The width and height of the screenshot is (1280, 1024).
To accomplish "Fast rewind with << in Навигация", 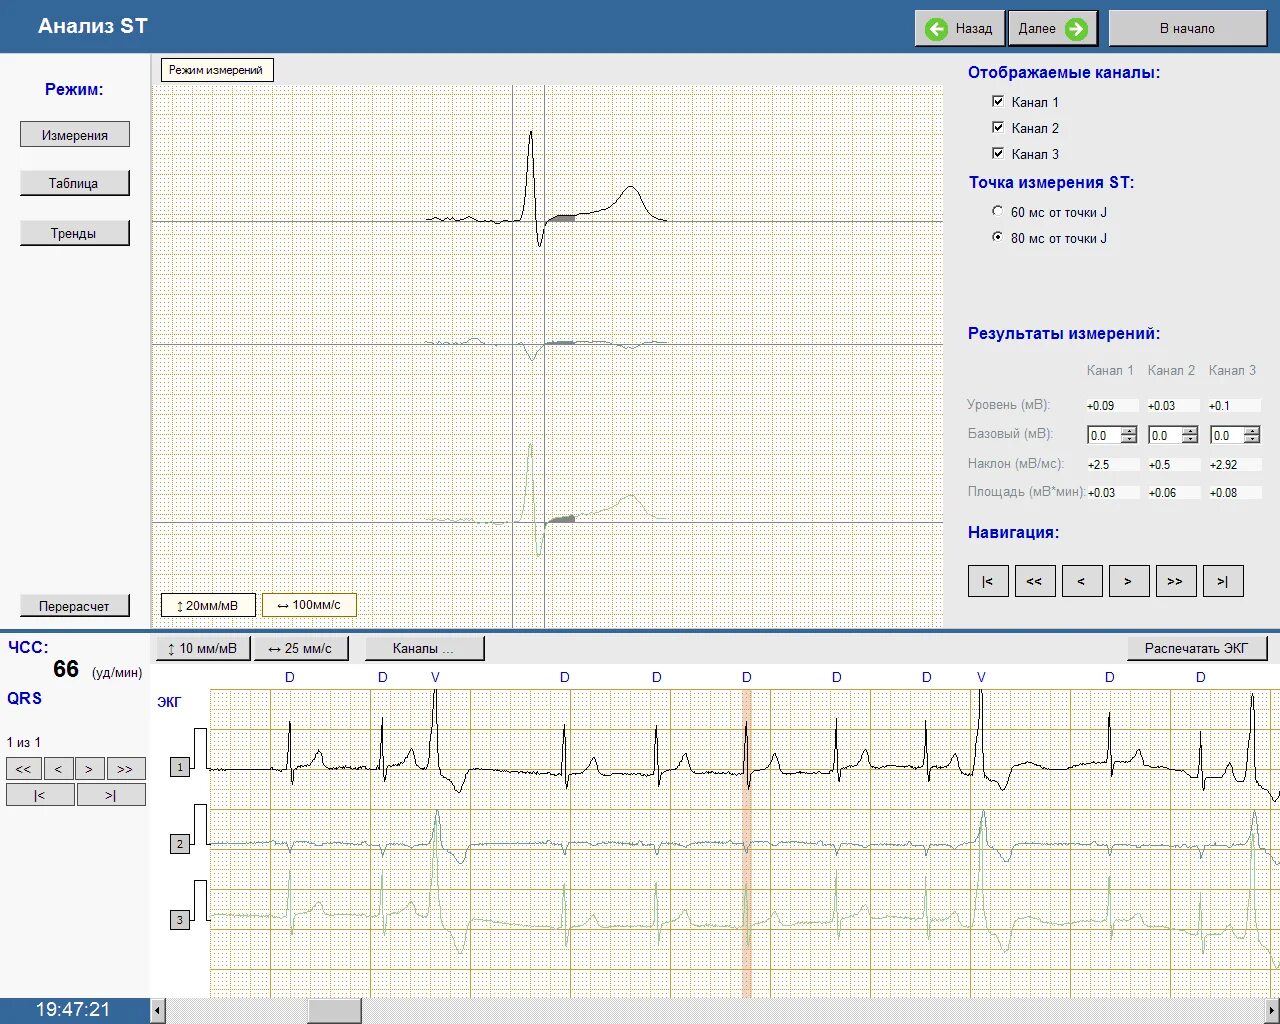I will 1035,581.
